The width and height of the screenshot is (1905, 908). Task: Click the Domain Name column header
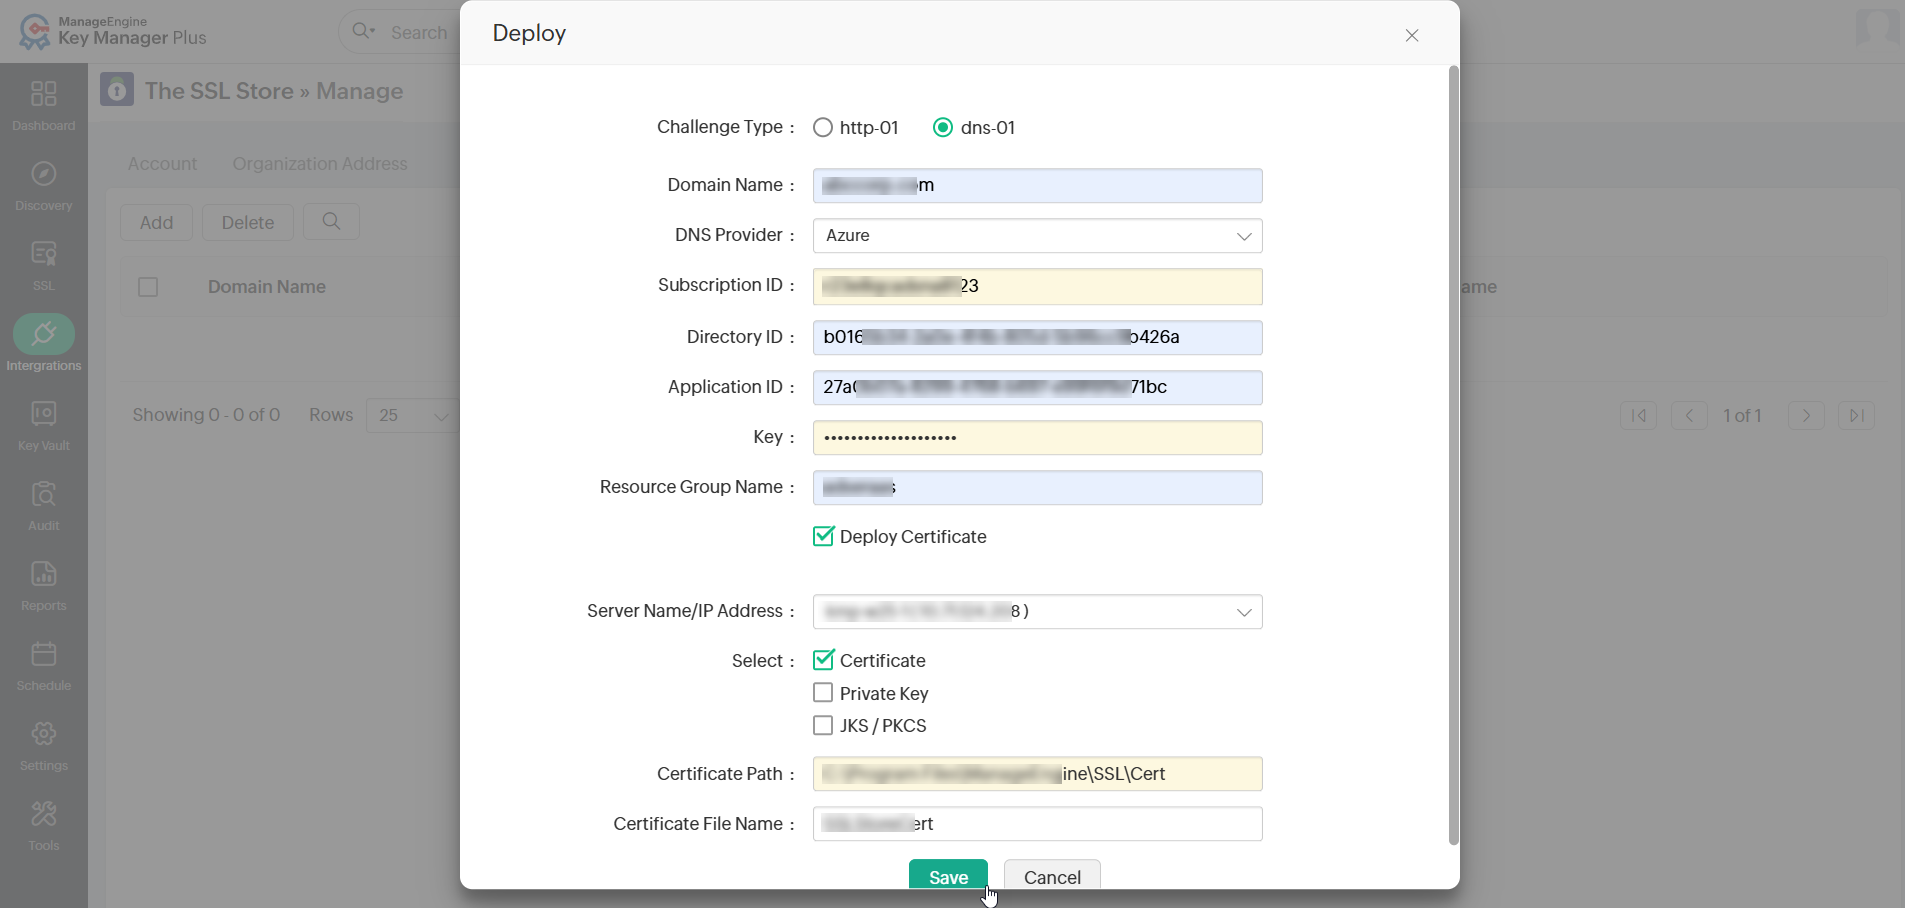[x=267, y=287]
